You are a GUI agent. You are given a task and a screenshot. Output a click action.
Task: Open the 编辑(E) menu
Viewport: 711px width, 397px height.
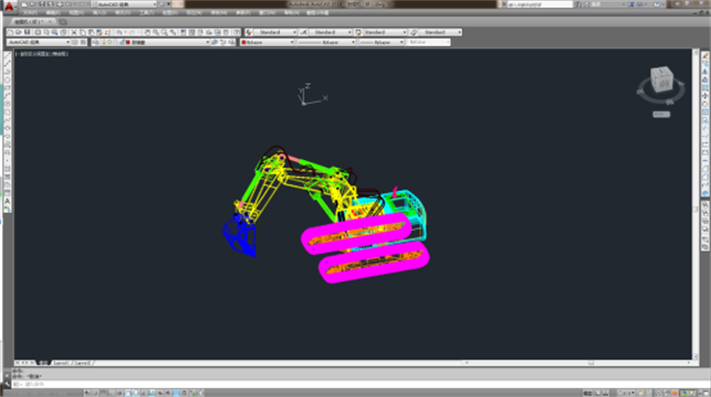54,13
